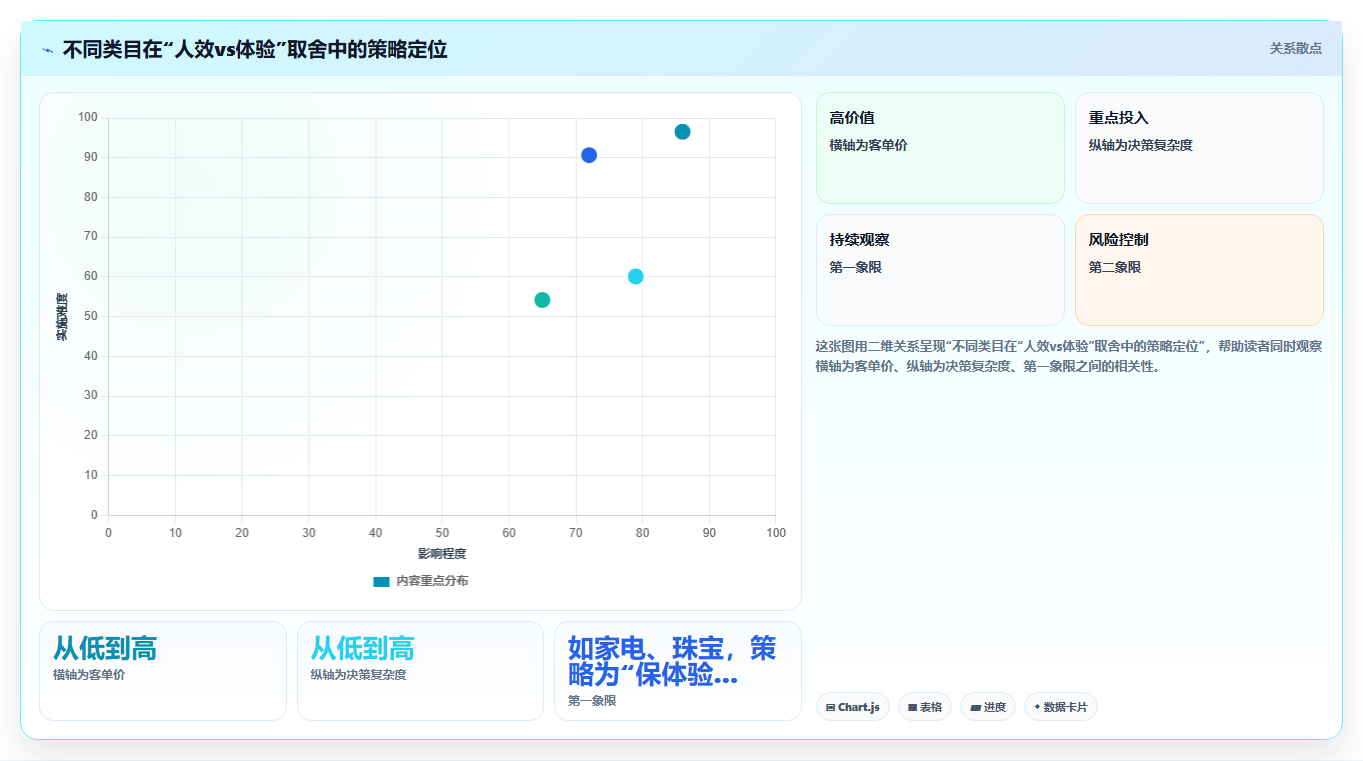Click the chart description paragraph text
The width and height of the screenshot is (1363, 761).
[x=1069, y=356]
